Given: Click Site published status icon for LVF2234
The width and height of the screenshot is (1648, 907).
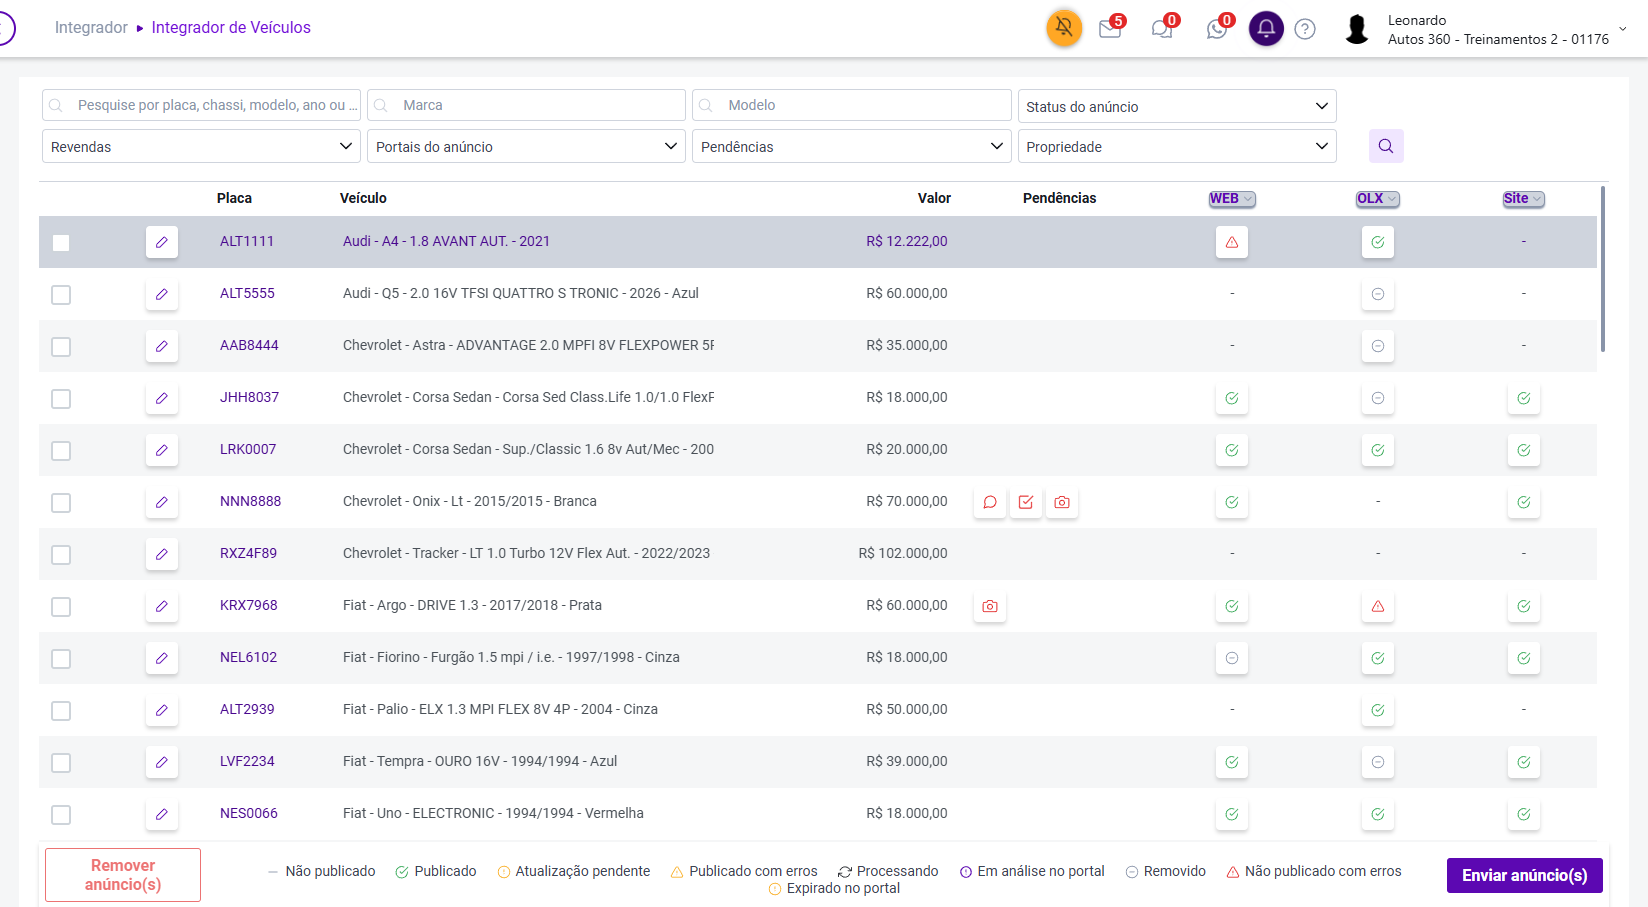Looking at the screenshot, I should click(1524, 762).
